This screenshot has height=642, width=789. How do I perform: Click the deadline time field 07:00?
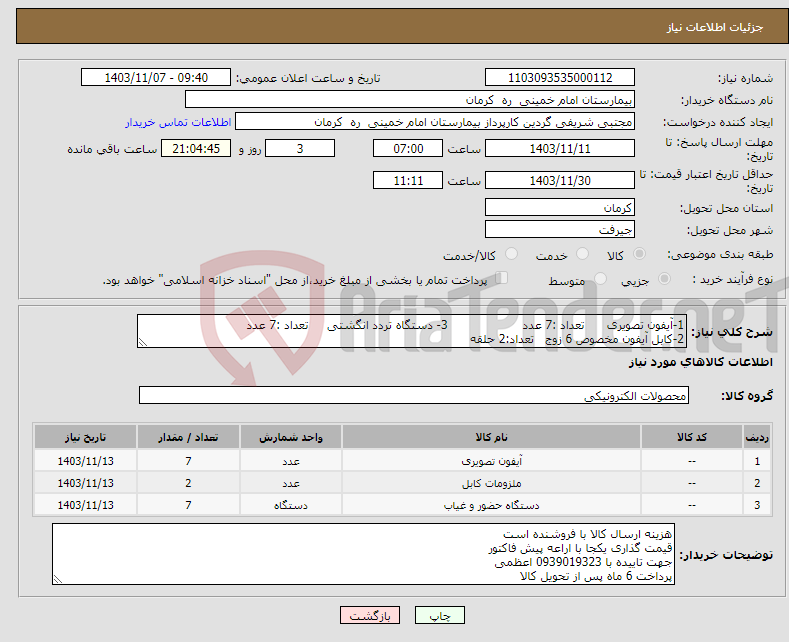point(408,148)
